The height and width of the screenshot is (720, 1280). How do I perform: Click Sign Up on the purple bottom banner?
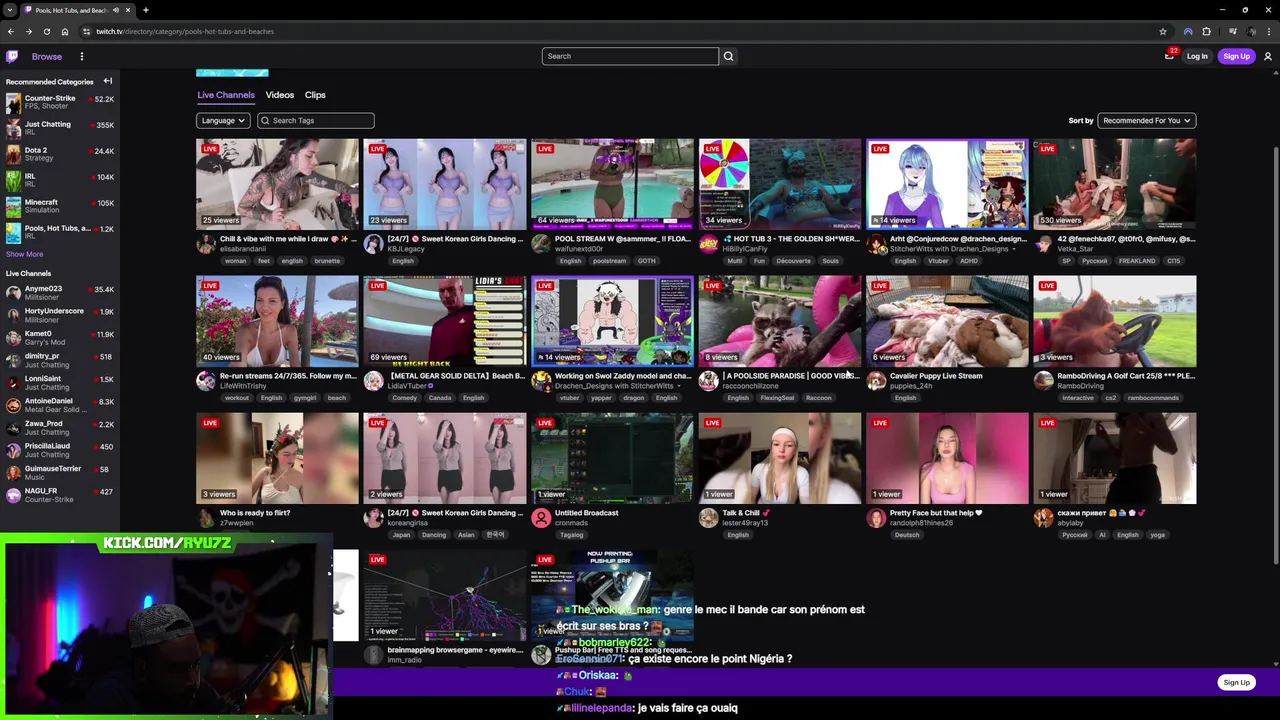point(1236,682)
